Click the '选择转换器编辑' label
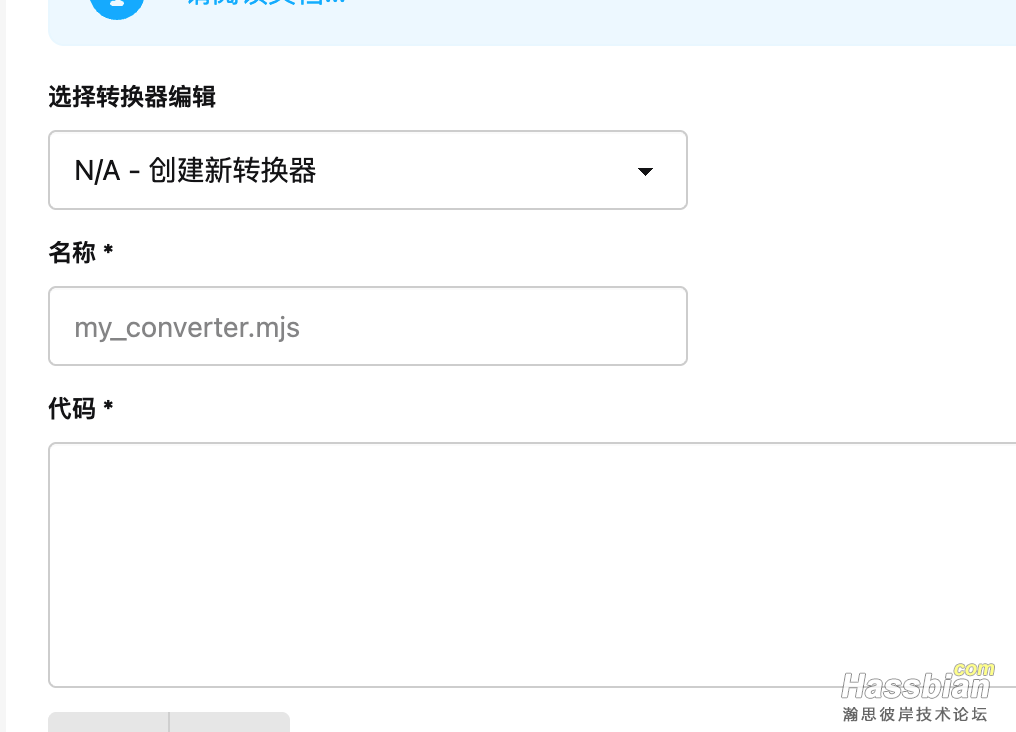Image resolution: width=1016 pixels, height=732 pixels. (132, 97)
